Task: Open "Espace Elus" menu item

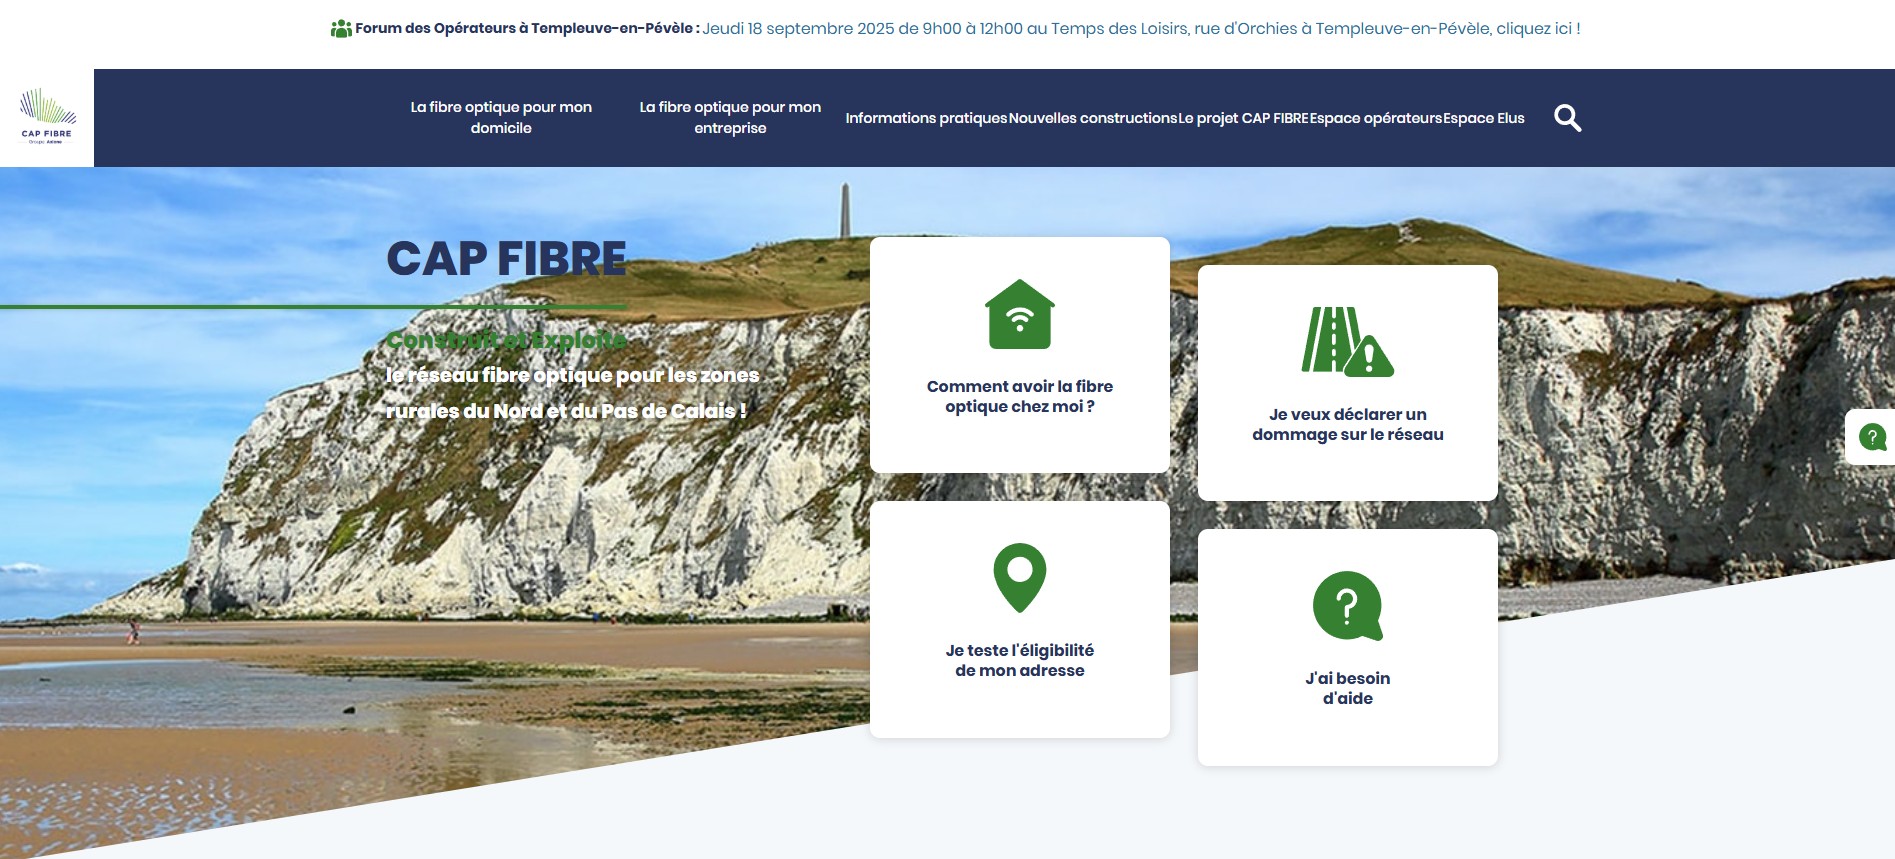Action: tap(1484, 118)
